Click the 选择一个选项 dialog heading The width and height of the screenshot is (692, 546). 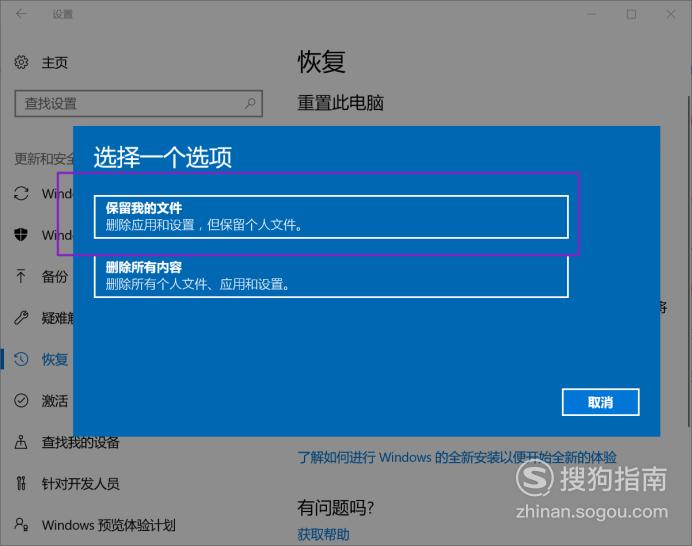(162, 157)
